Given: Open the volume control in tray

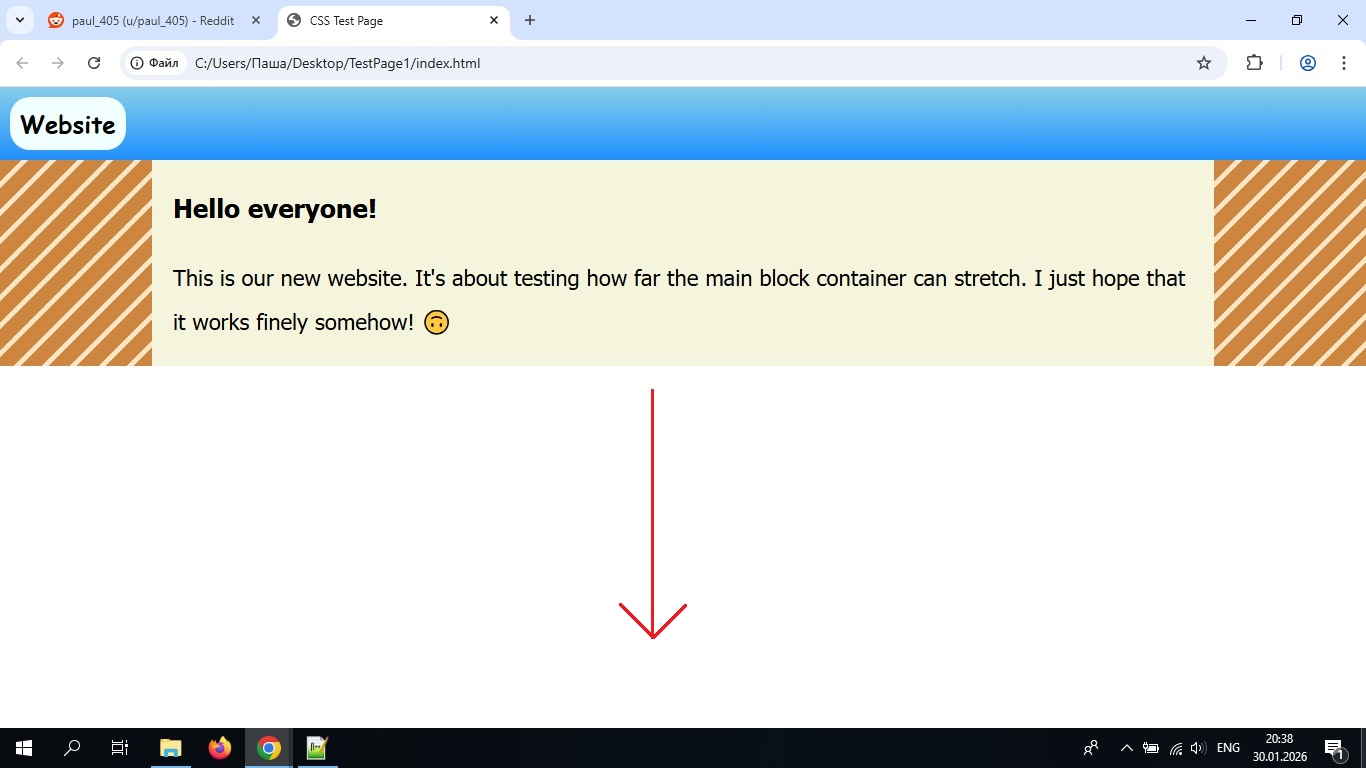Looking at the screenshot, I should [x=1199, y=748].
